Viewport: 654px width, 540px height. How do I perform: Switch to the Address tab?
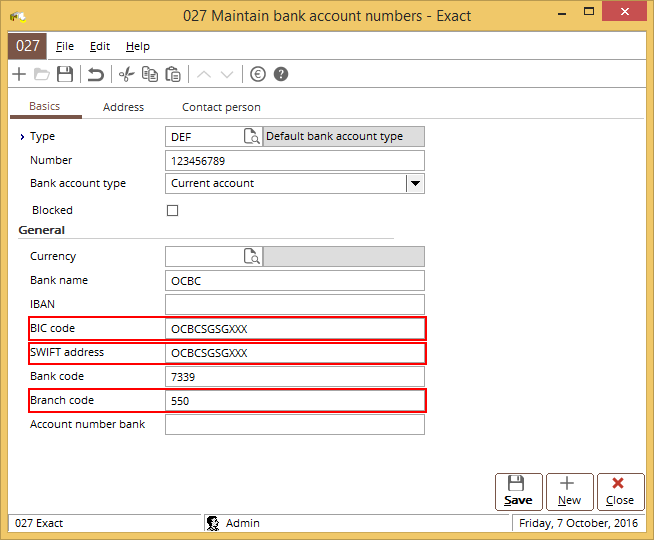pos(123,107)
